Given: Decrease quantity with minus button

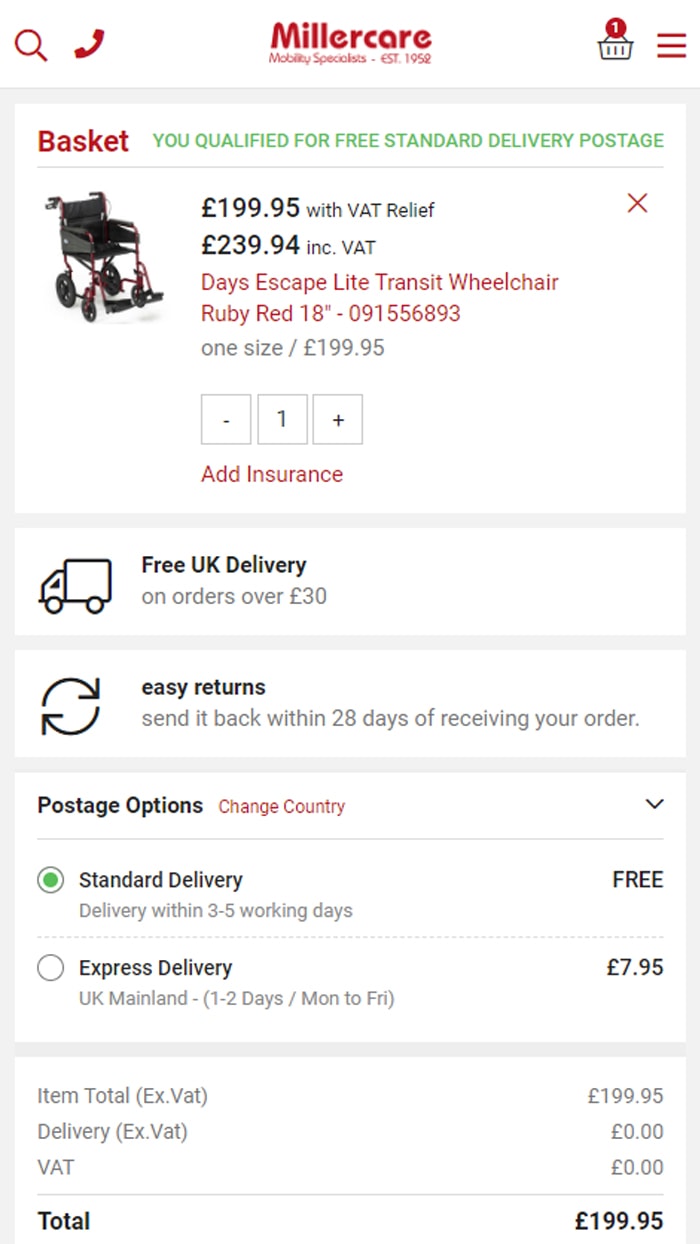Looking at the screenshot, I should 226,420.
